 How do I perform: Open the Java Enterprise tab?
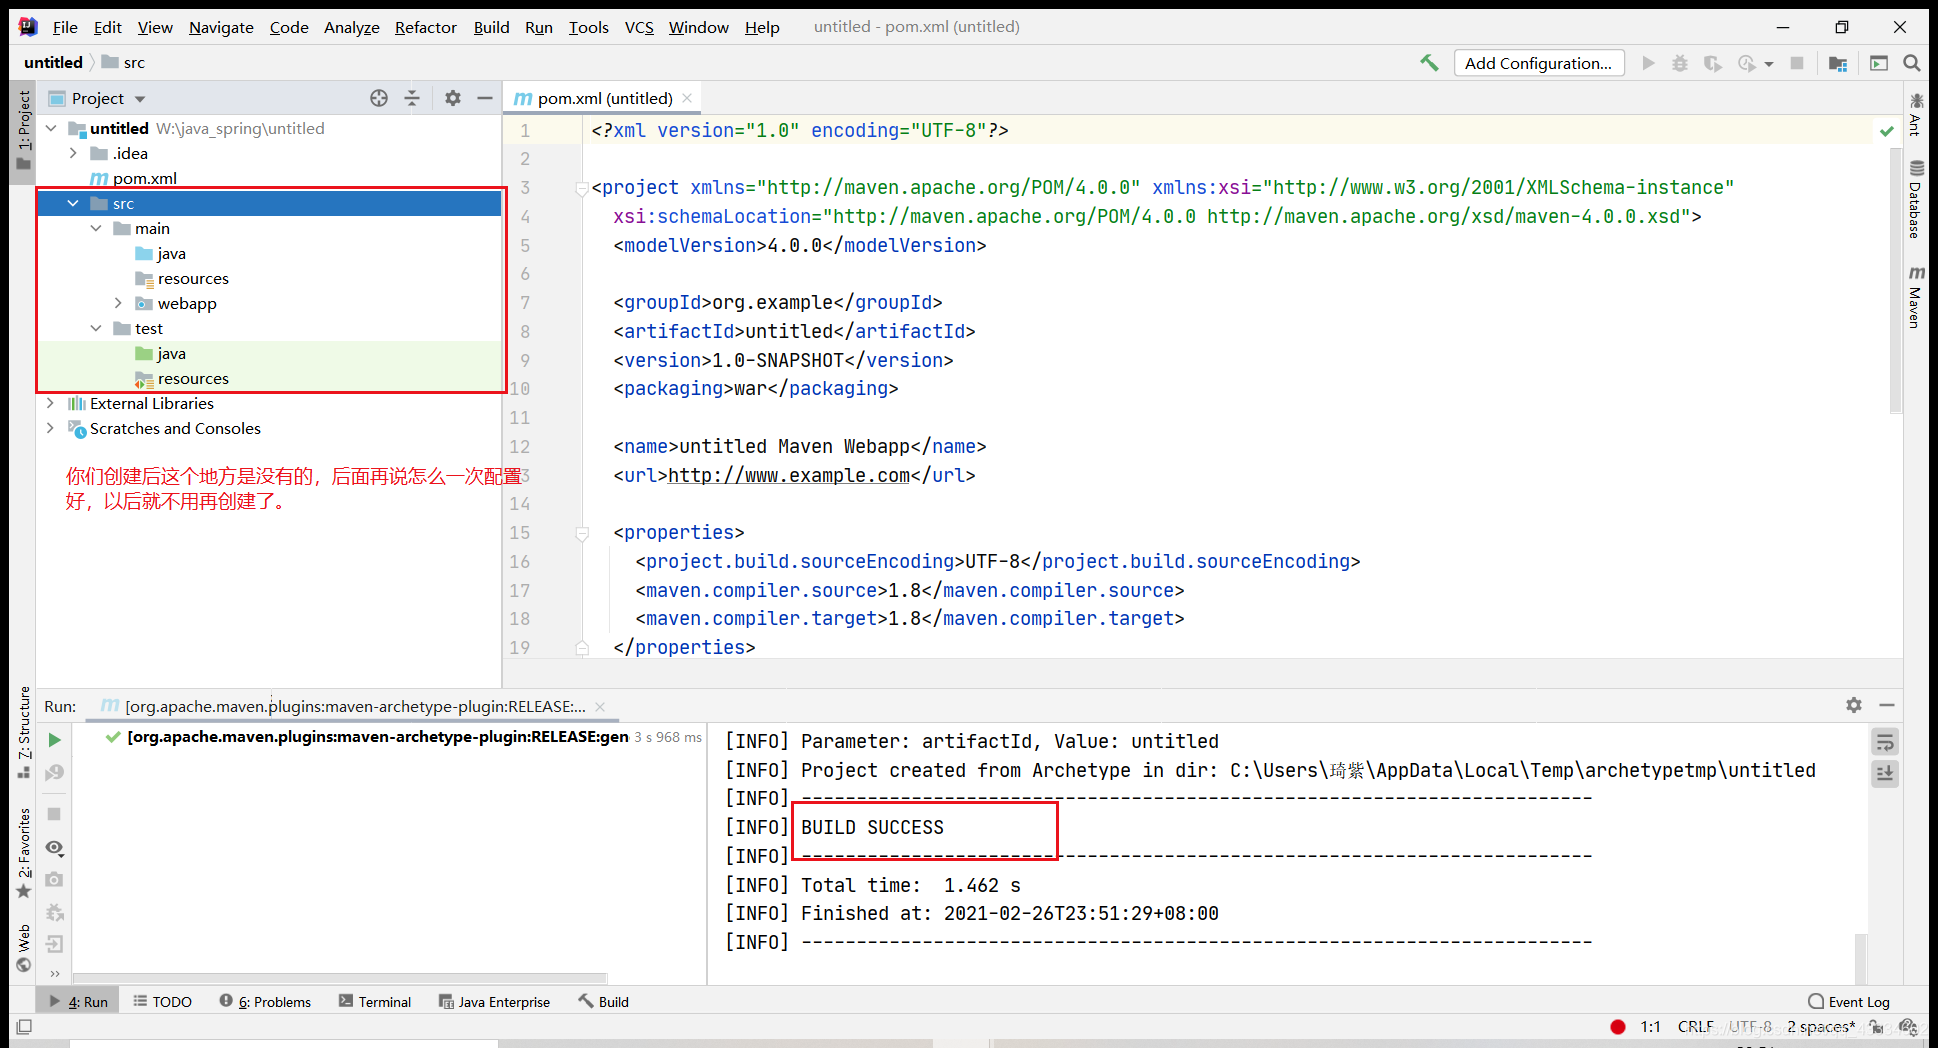click(x=495, y=1001)
